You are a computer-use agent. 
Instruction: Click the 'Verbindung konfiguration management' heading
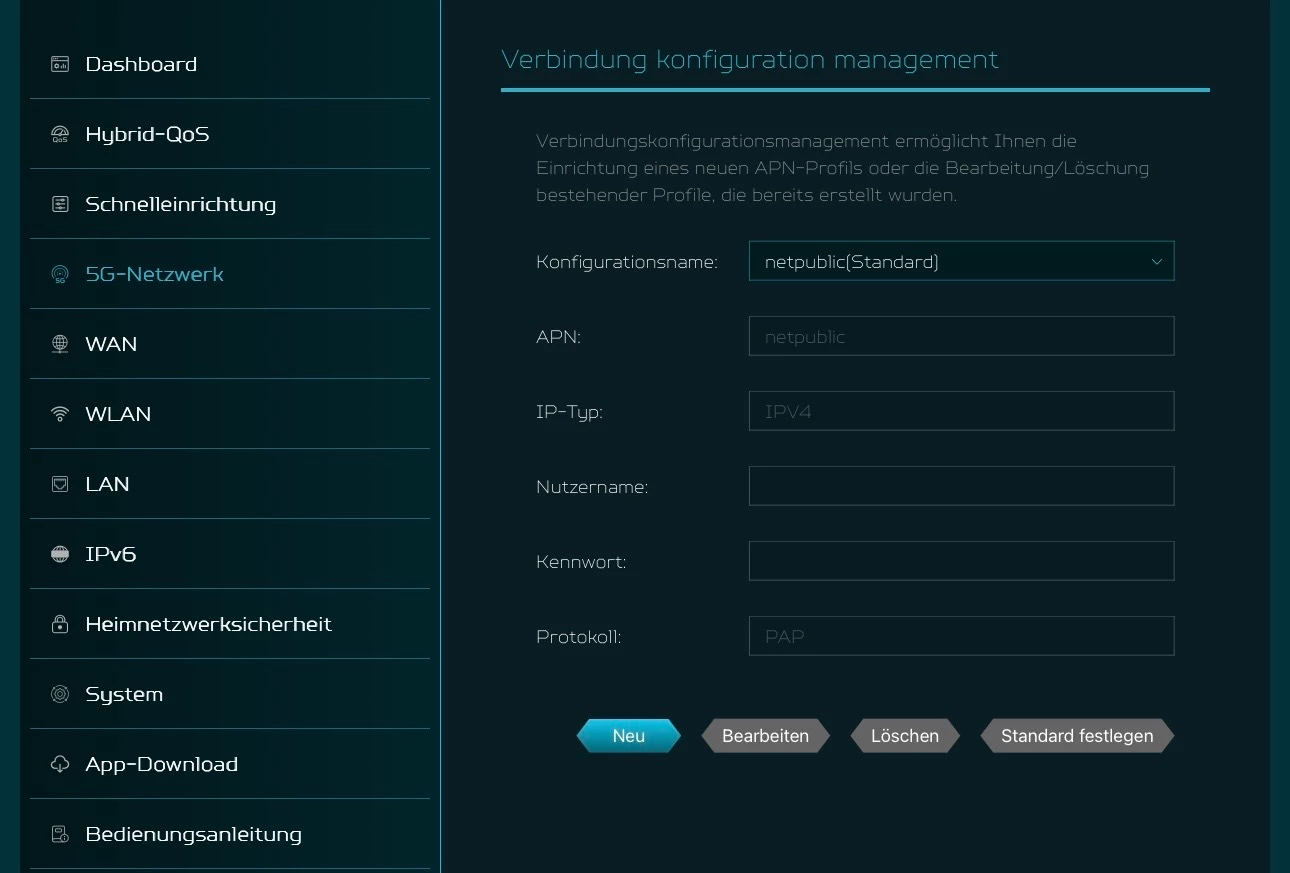[750, 60]
